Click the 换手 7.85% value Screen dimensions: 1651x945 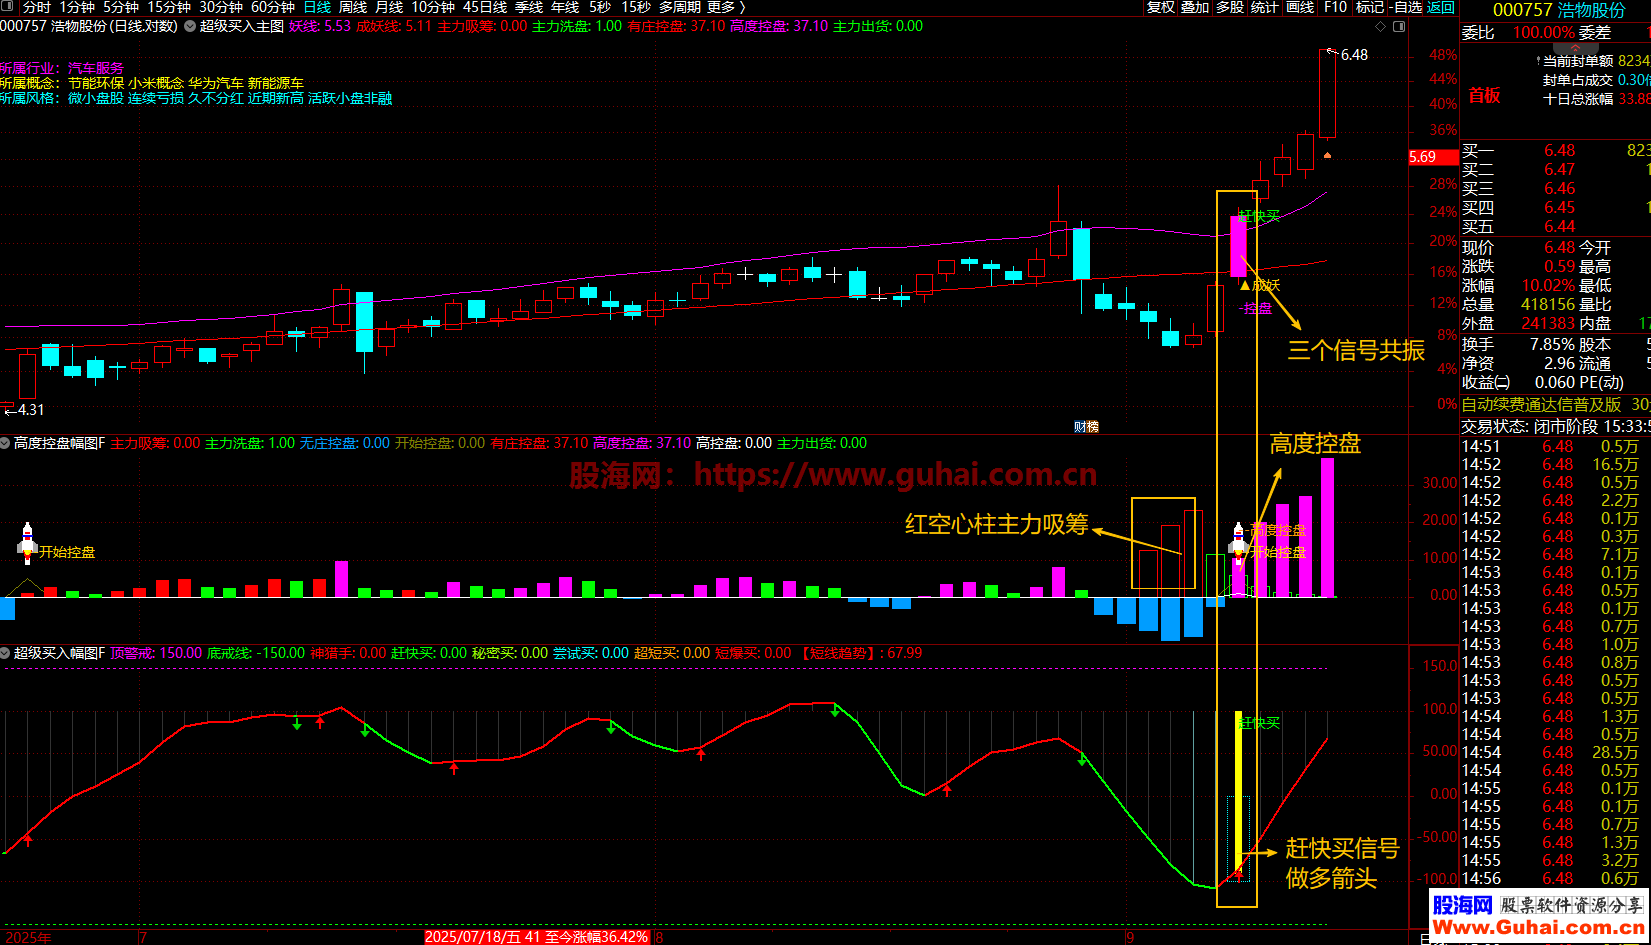pyautogui.click(x=1552, y=344)
